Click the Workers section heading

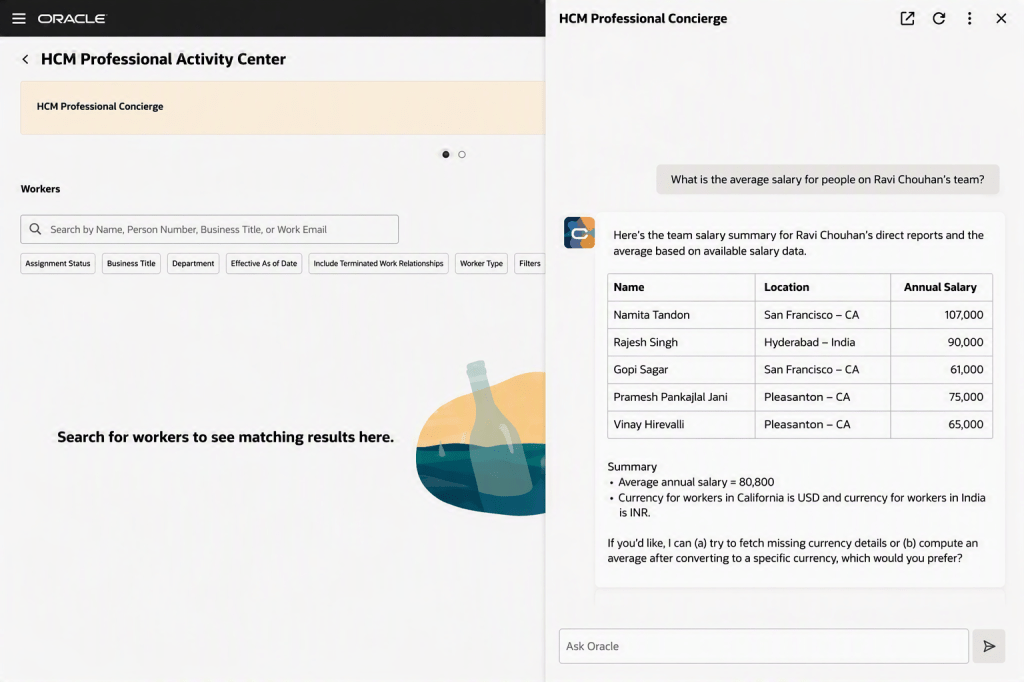point(40,189)
